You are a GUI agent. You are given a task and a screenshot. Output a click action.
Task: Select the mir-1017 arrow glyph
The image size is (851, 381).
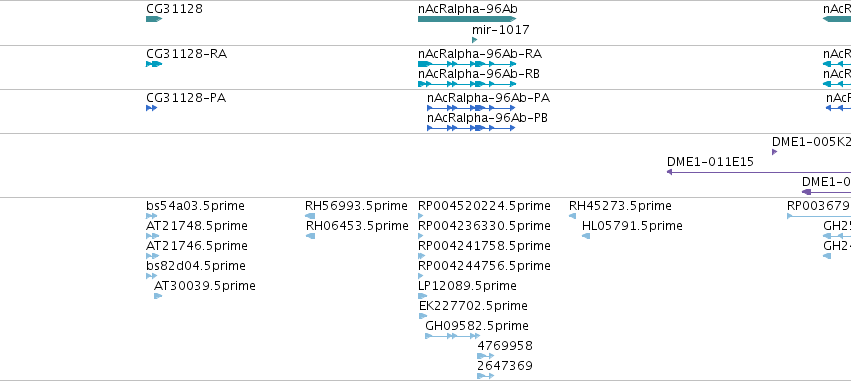point(475,40)
